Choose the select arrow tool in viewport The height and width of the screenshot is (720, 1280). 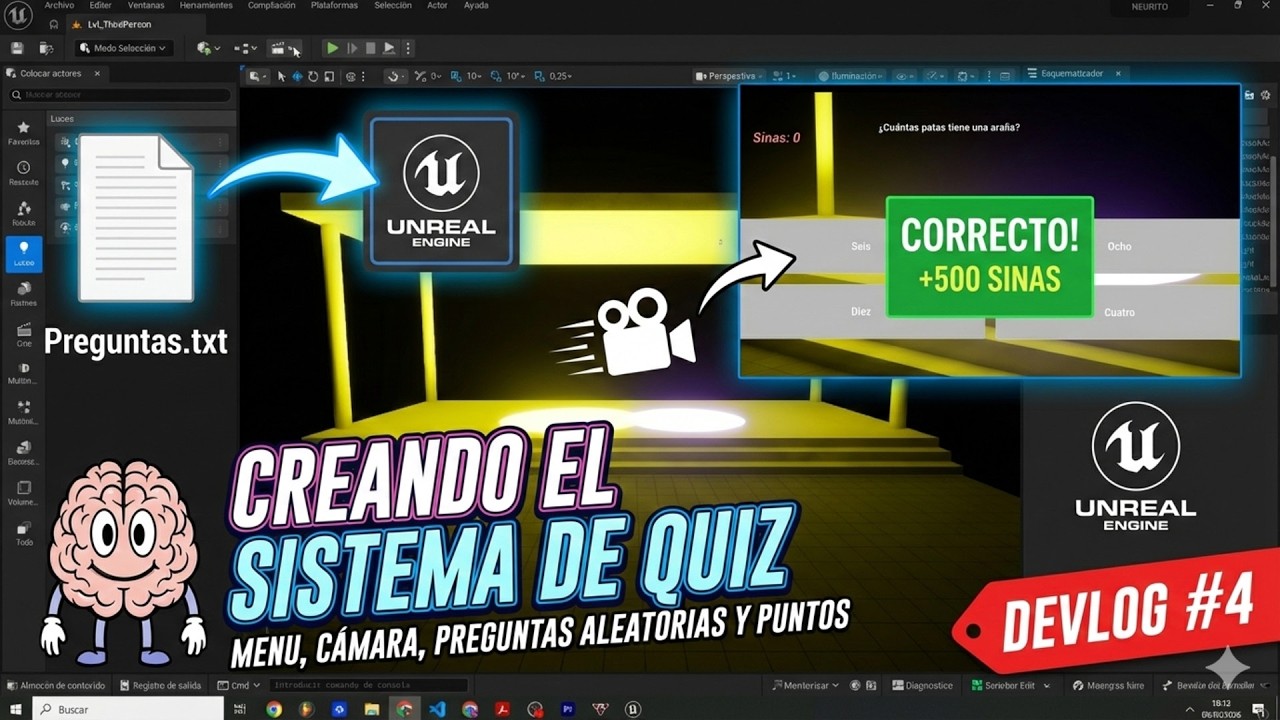(281, 76)
